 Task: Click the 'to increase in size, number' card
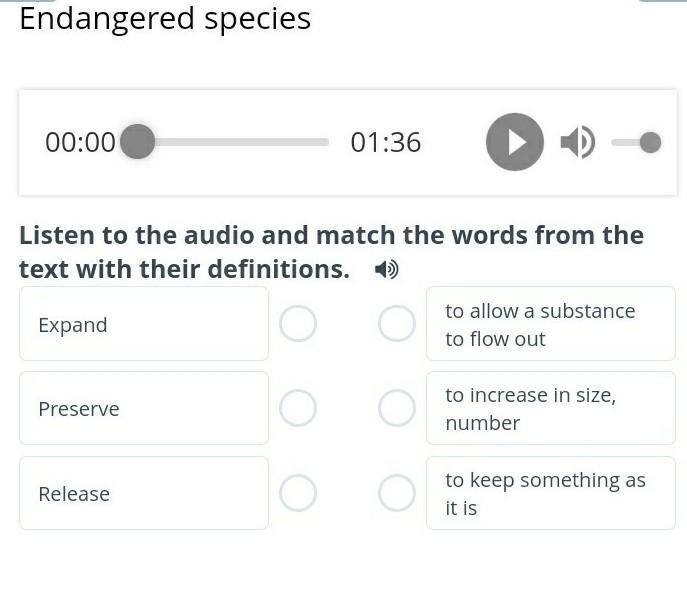551,408
